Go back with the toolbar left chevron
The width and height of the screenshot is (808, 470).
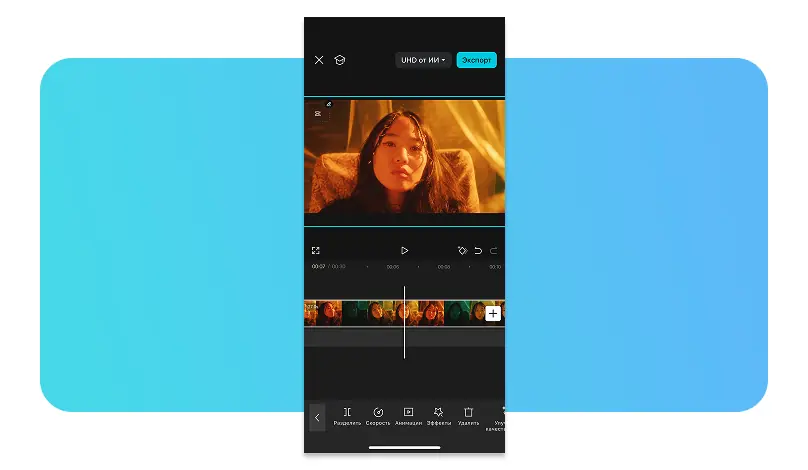tap(317, 417)
